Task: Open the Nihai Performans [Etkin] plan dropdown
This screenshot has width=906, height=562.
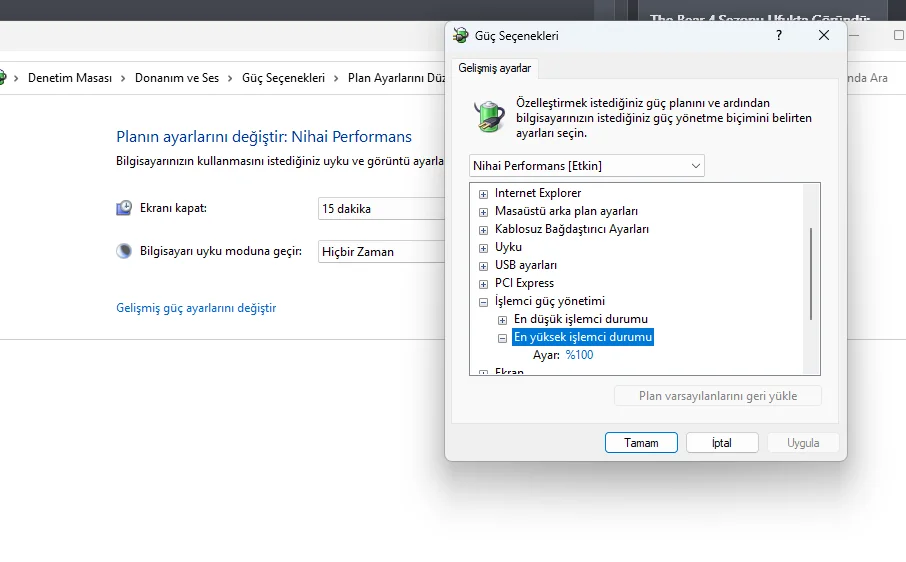Action: tap(586, 166)
